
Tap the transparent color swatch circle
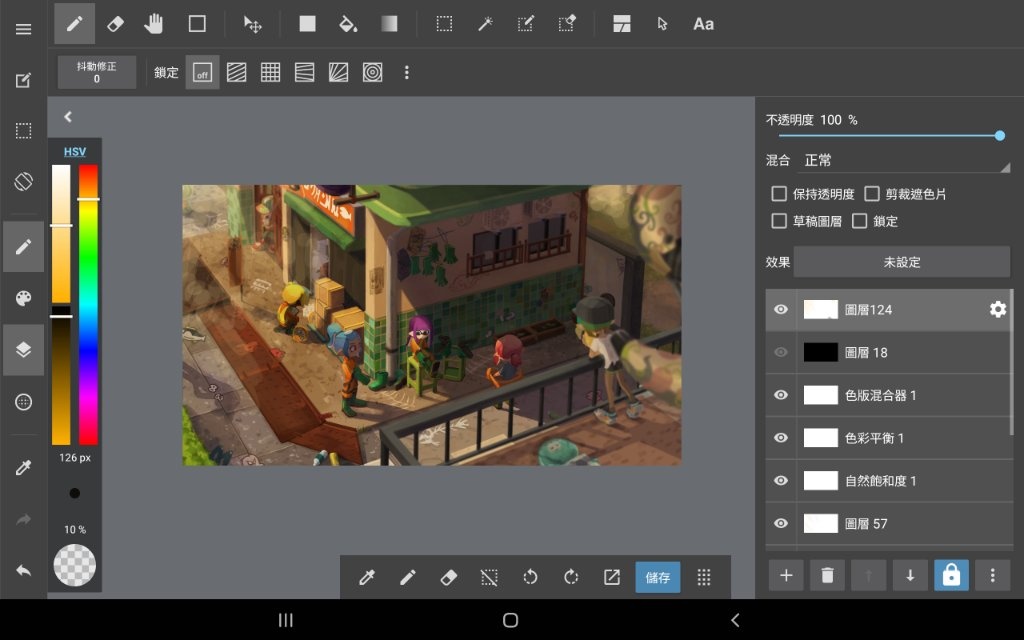point(74,565)
